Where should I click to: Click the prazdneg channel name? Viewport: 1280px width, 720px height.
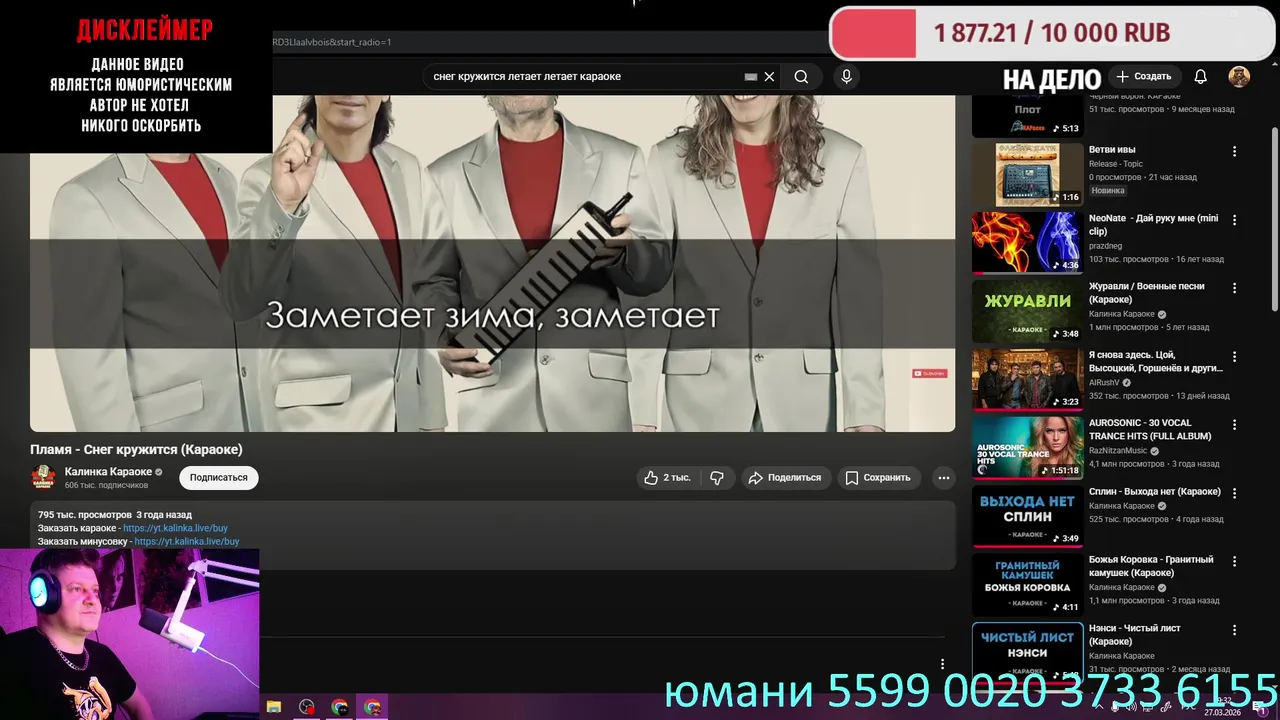point(1106,246)
